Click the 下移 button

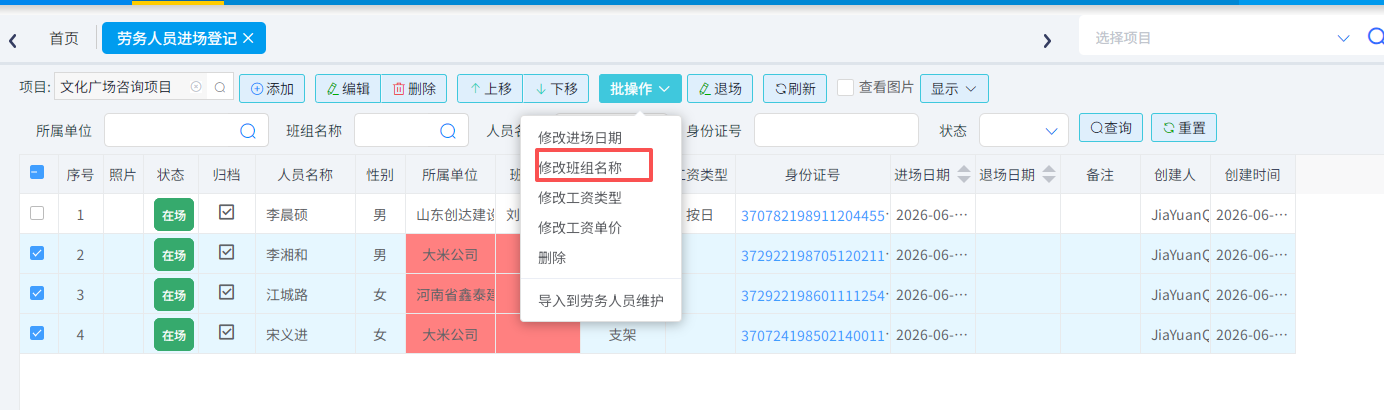555,88
